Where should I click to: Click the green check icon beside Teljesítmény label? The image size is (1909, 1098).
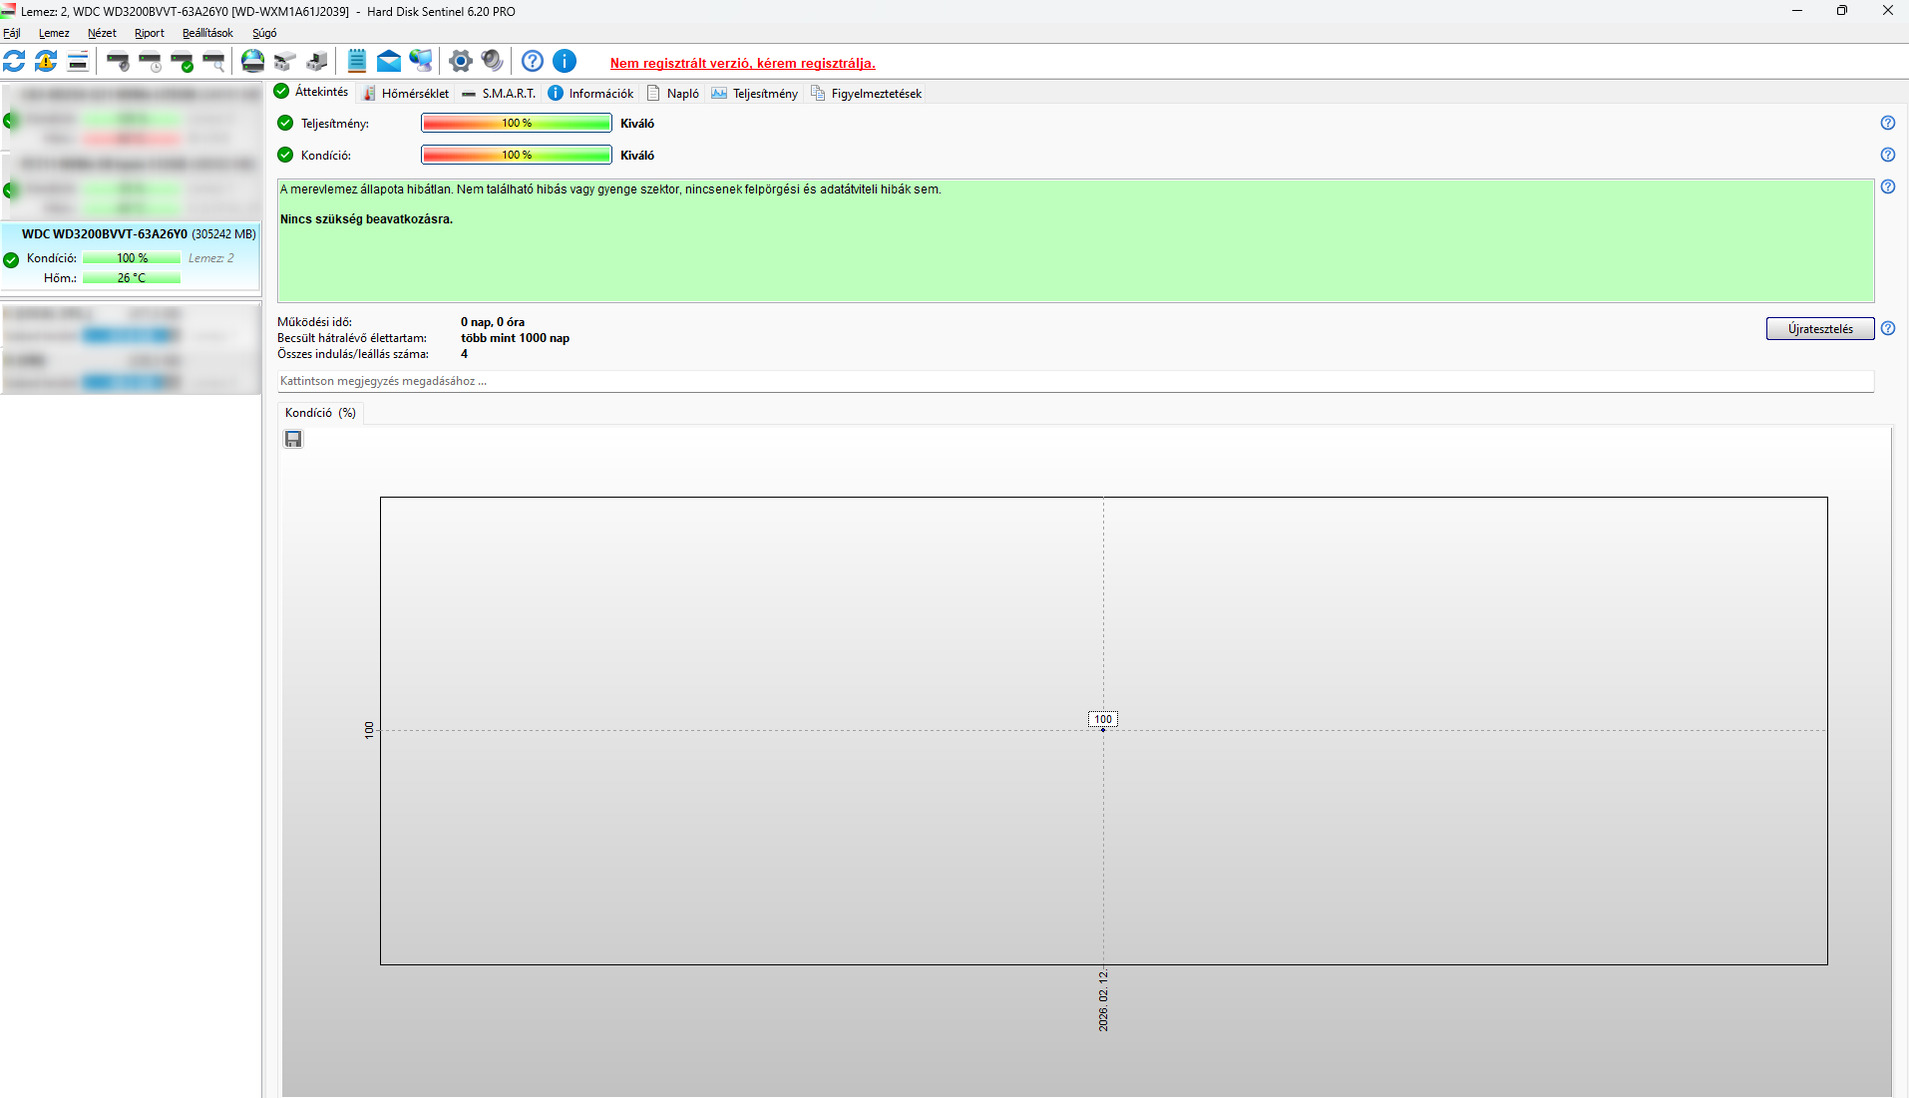click(285, 123)
